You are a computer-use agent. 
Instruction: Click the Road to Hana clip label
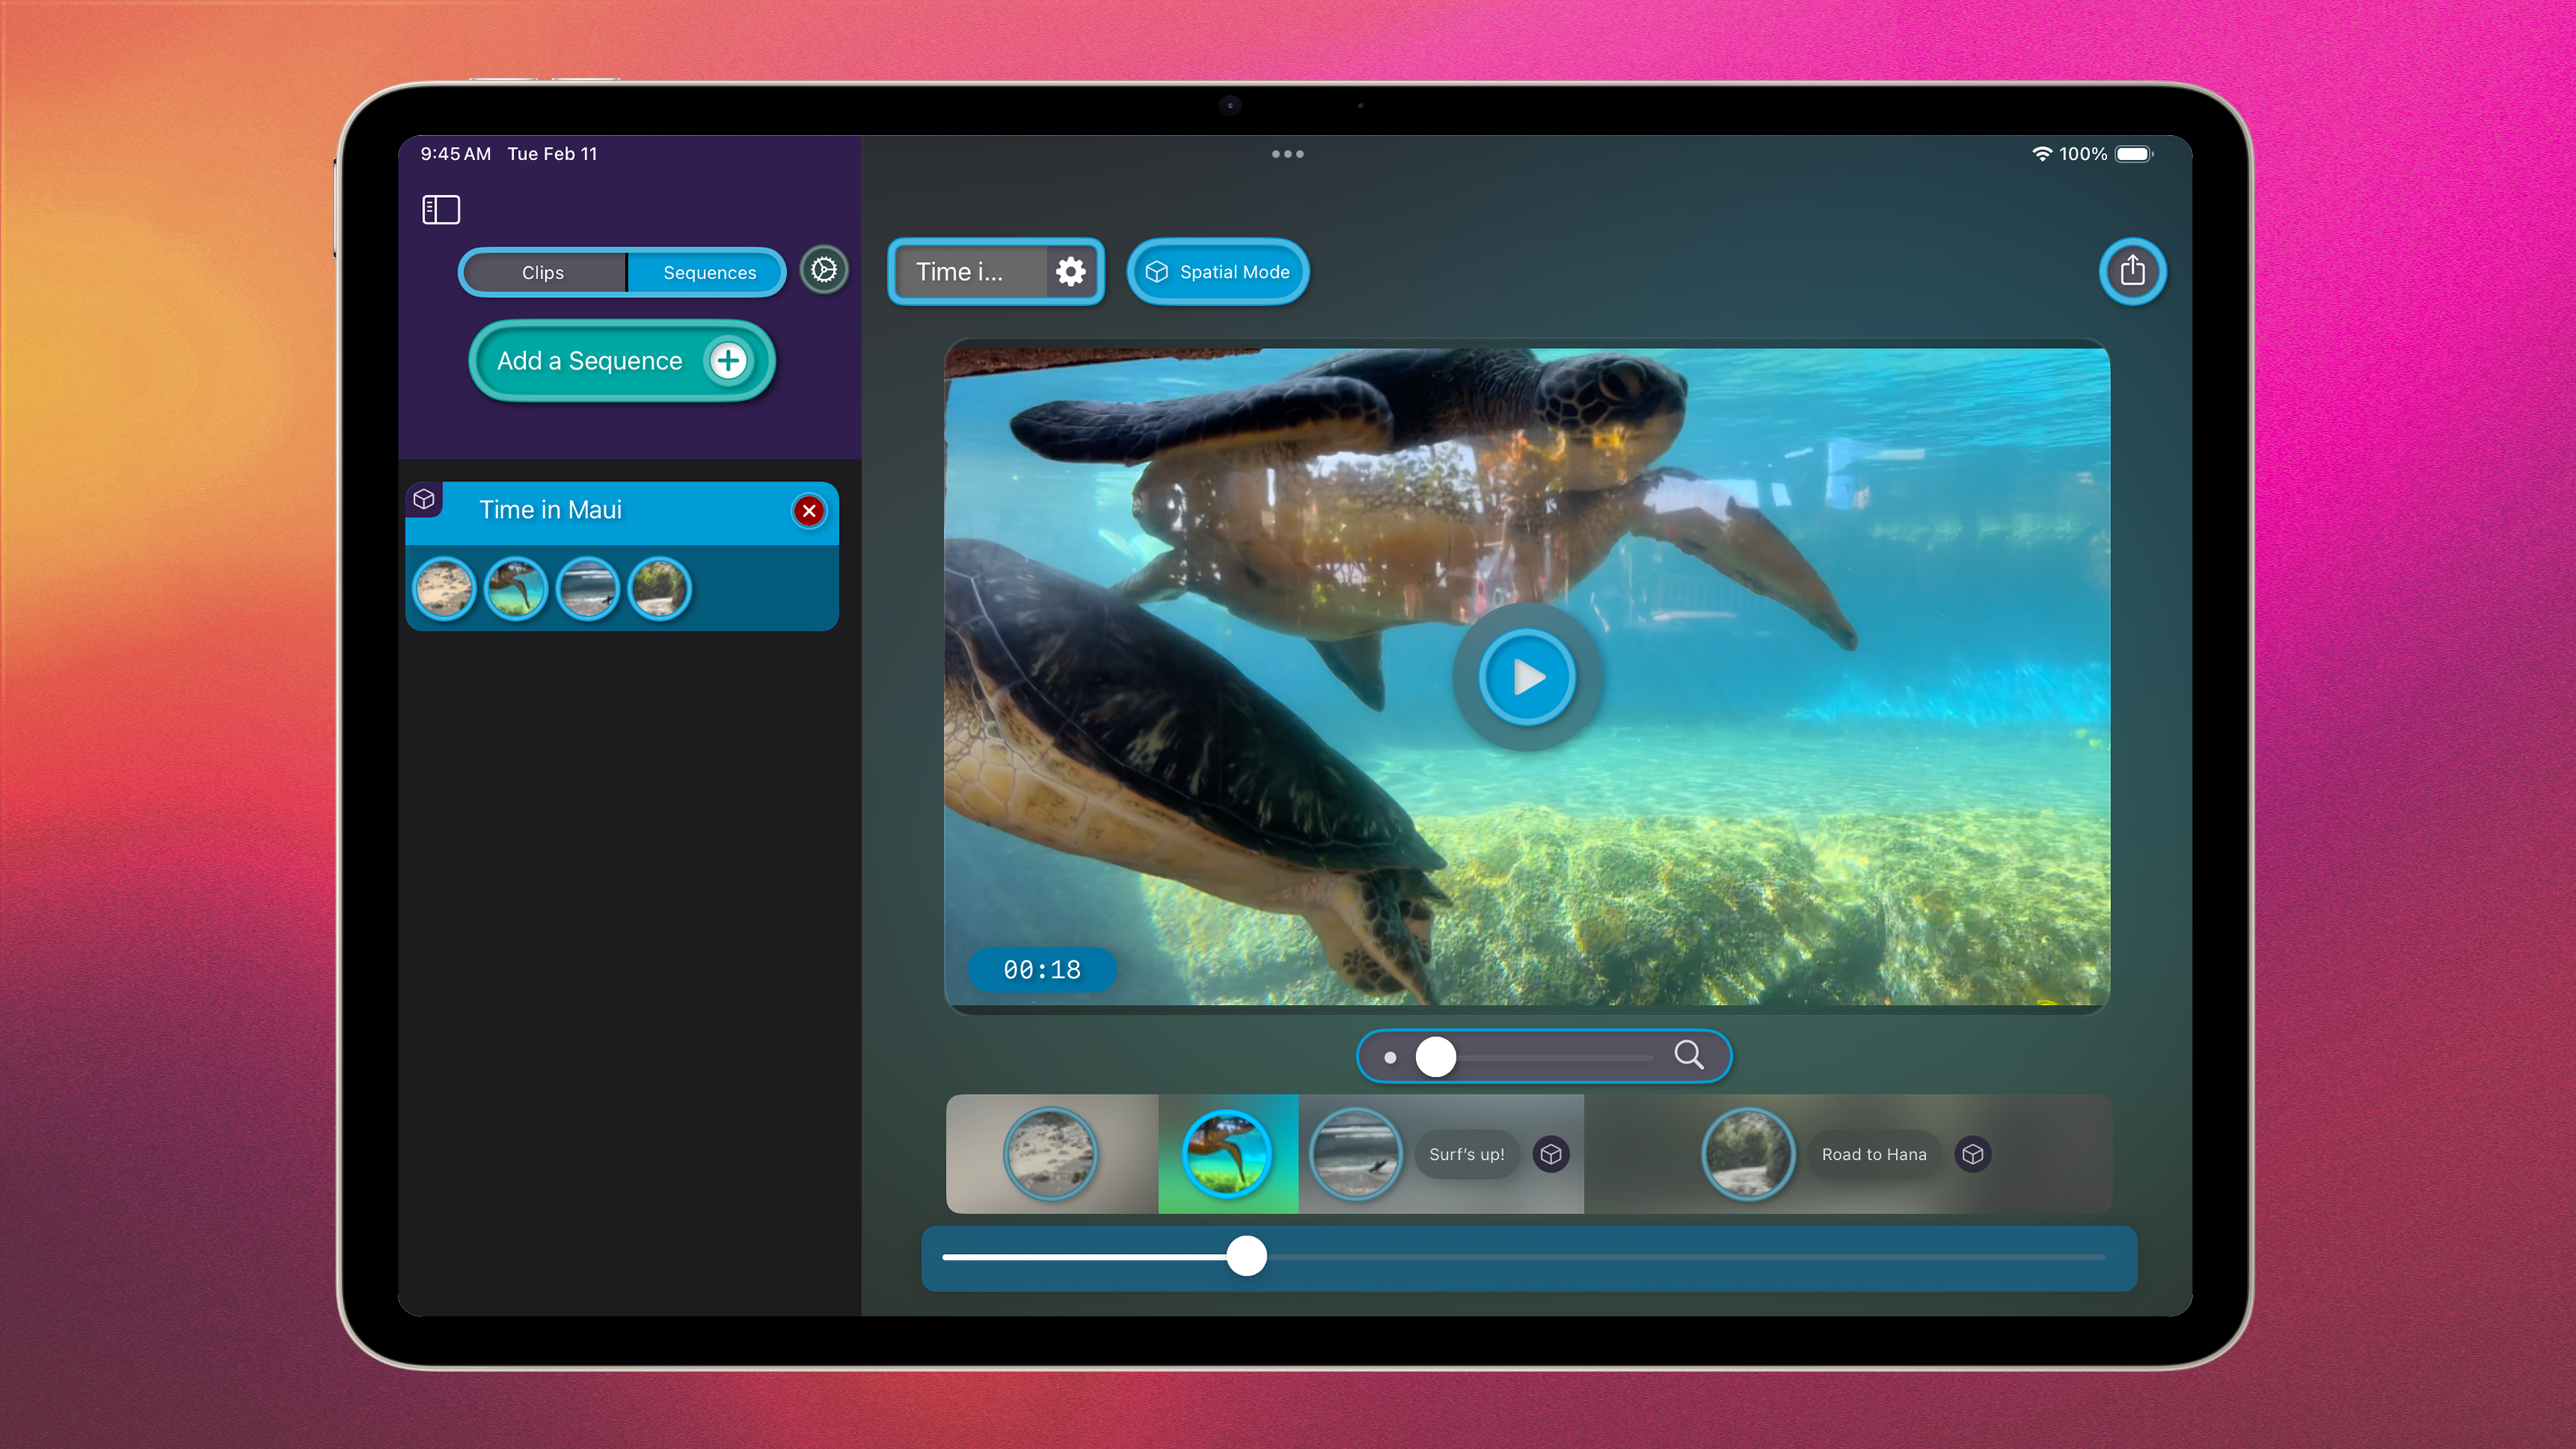coord(1874,1154)
